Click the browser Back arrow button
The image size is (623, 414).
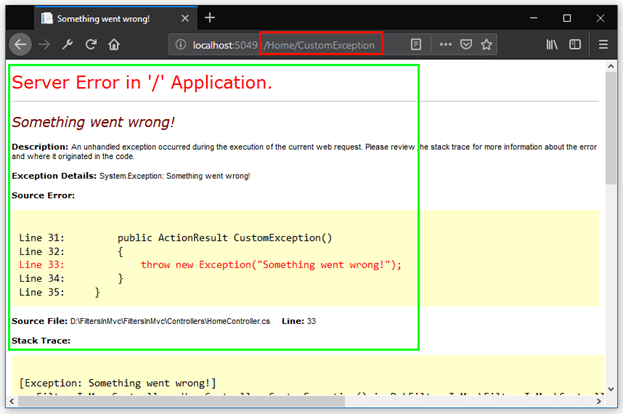(19, 44)
